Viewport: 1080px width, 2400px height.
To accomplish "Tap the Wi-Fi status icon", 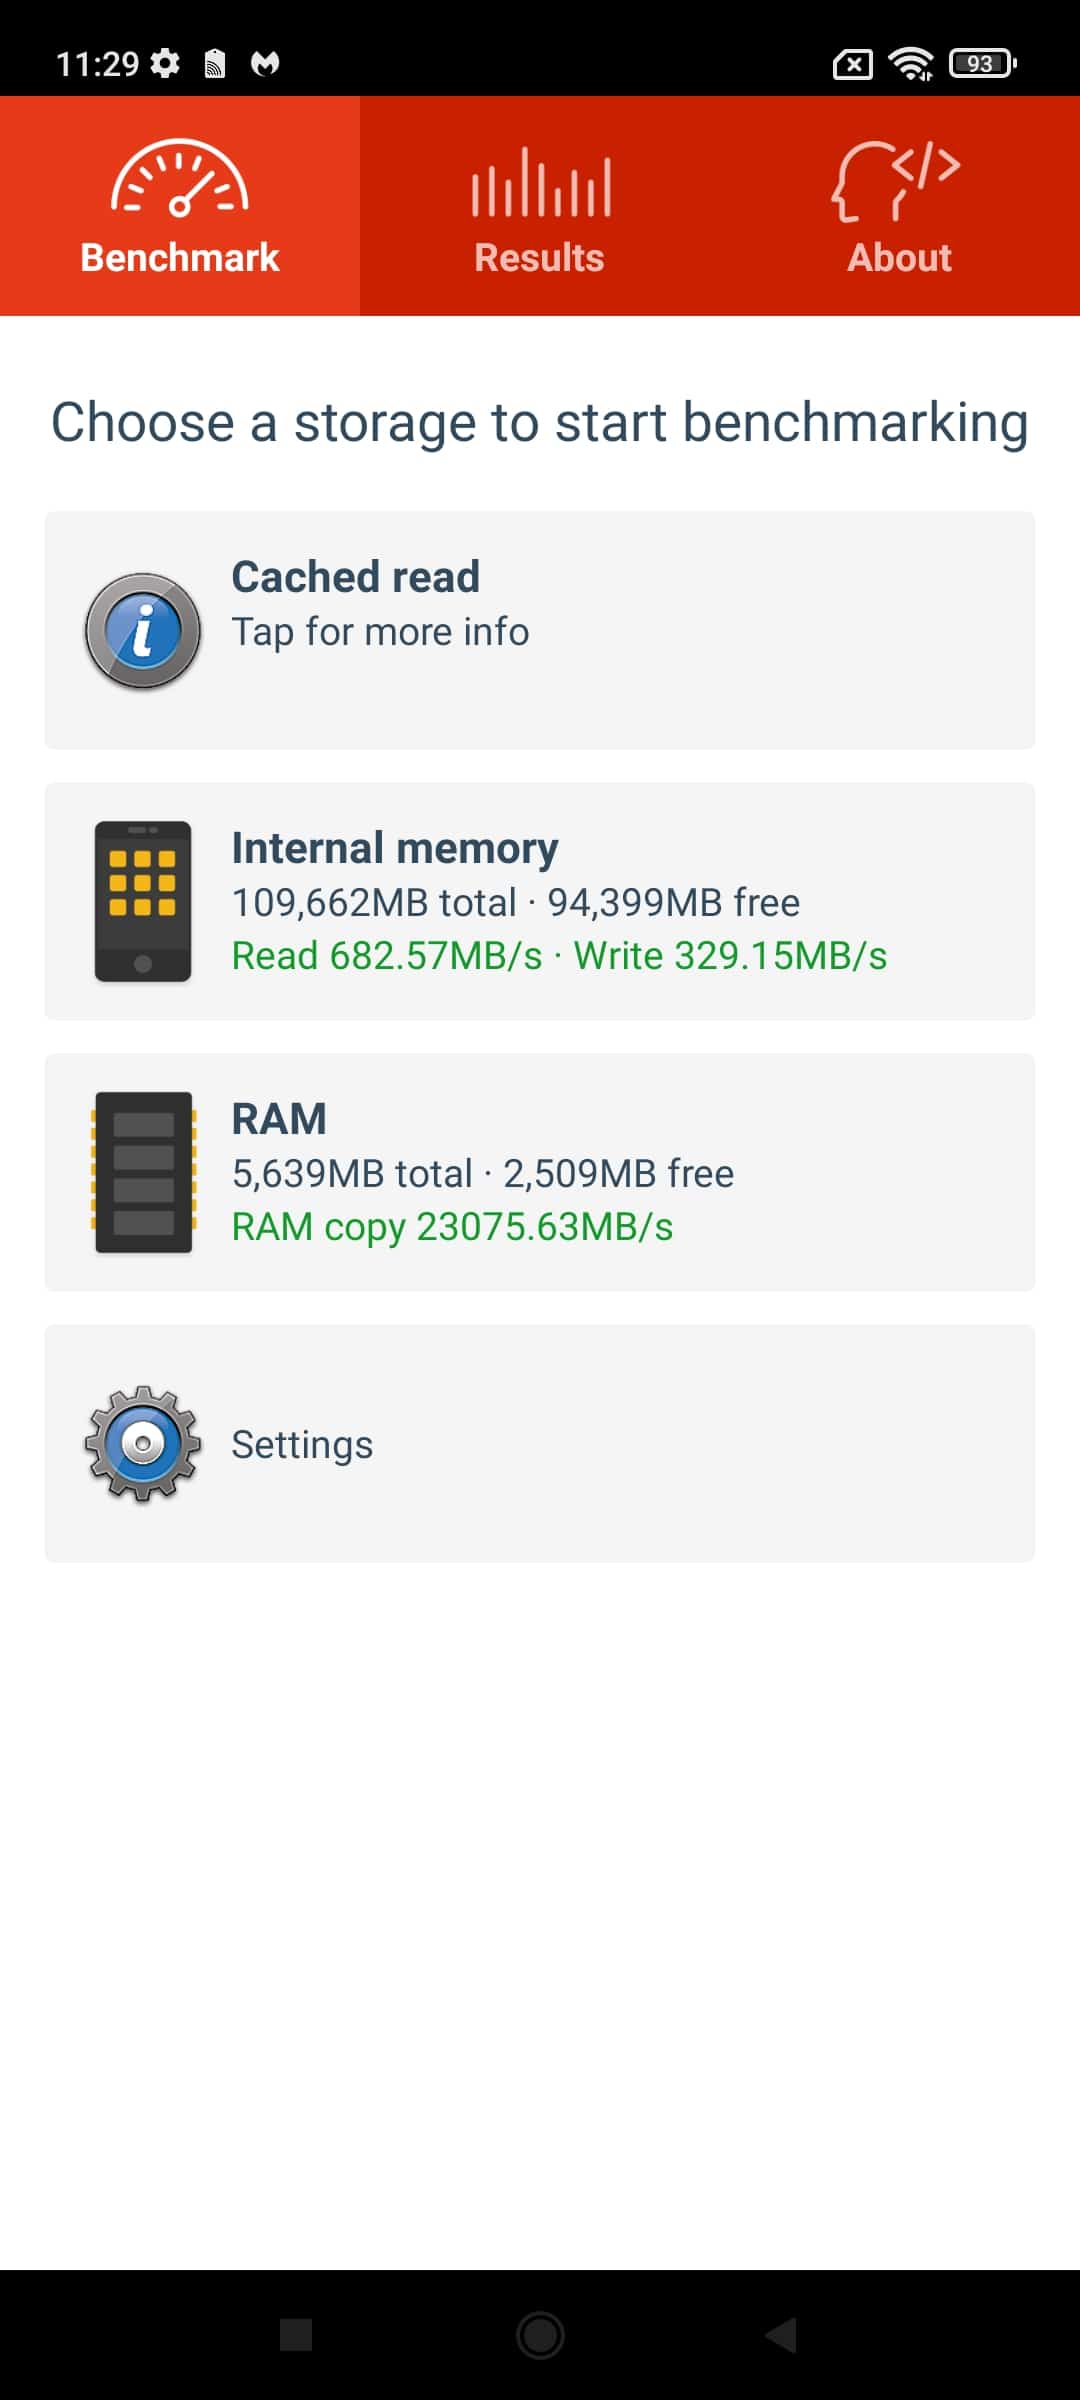I will click(911, 64).
